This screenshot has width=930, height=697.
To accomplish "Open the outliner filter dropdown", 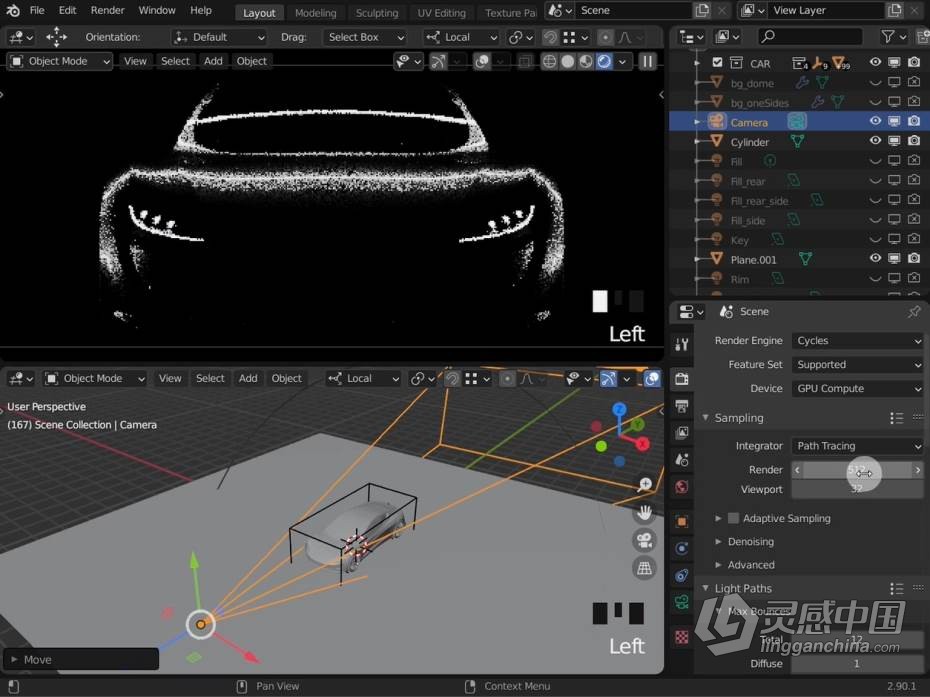I will [893, 37].
